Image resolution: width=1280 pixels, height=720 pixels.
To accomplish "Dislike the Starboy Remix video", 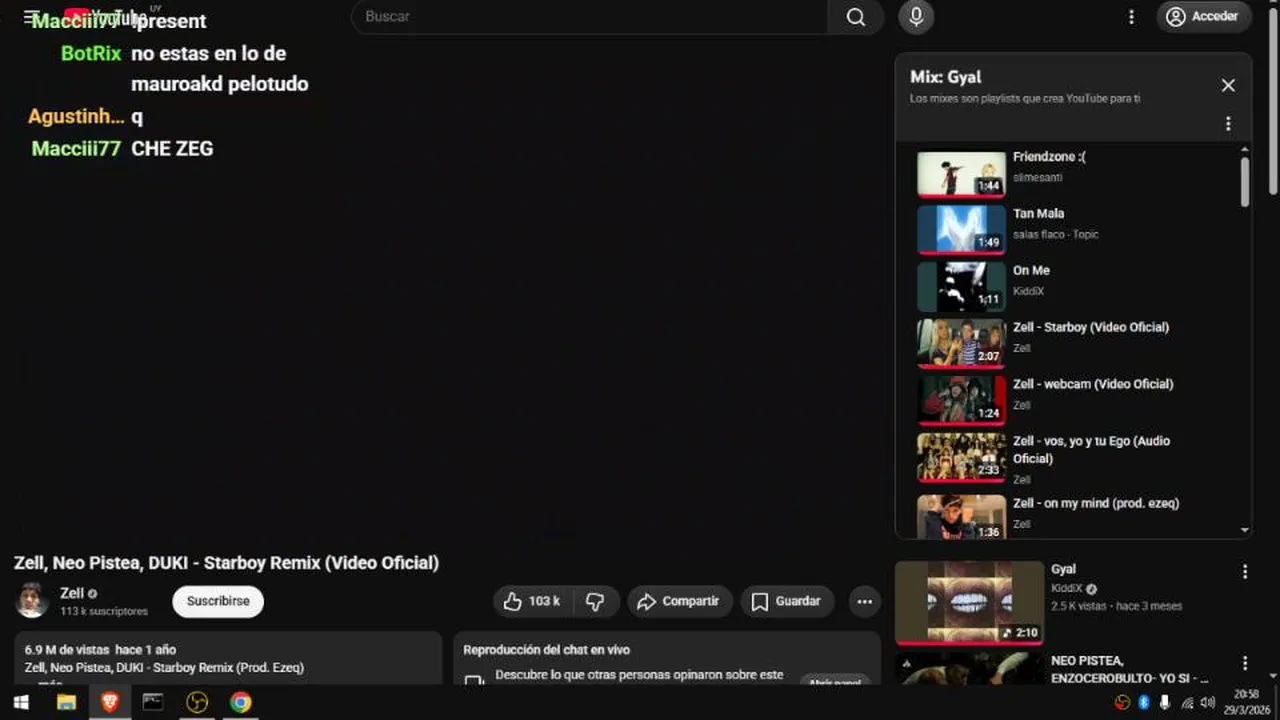I will 595,601.
